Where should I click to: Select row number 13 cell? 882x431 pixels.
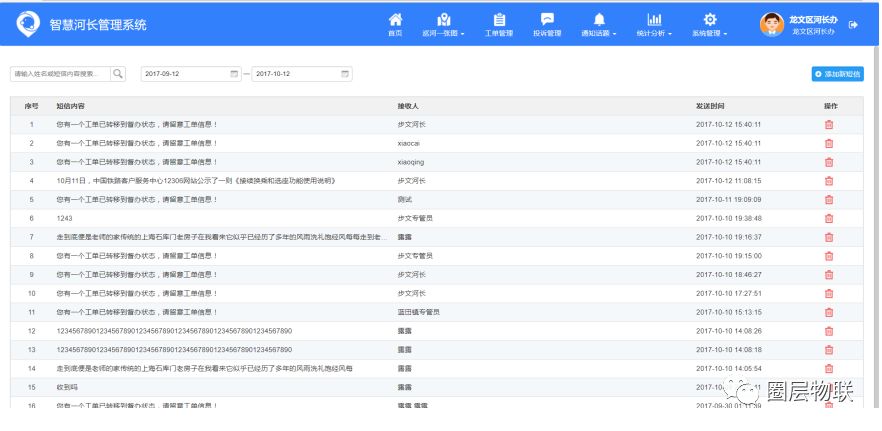pos(32,349)
